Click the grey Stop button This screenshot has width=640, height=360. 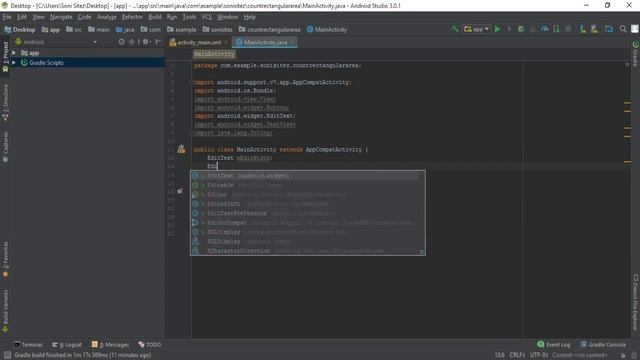tap(568, 29)
